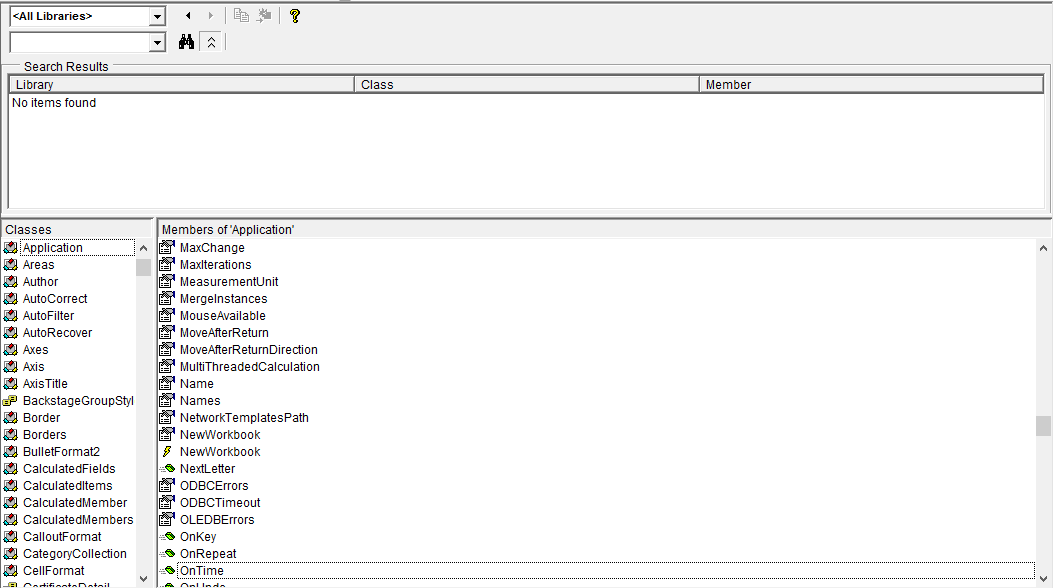
Task: Click the Search binoculars icon
Action: (x=186, y=41)
